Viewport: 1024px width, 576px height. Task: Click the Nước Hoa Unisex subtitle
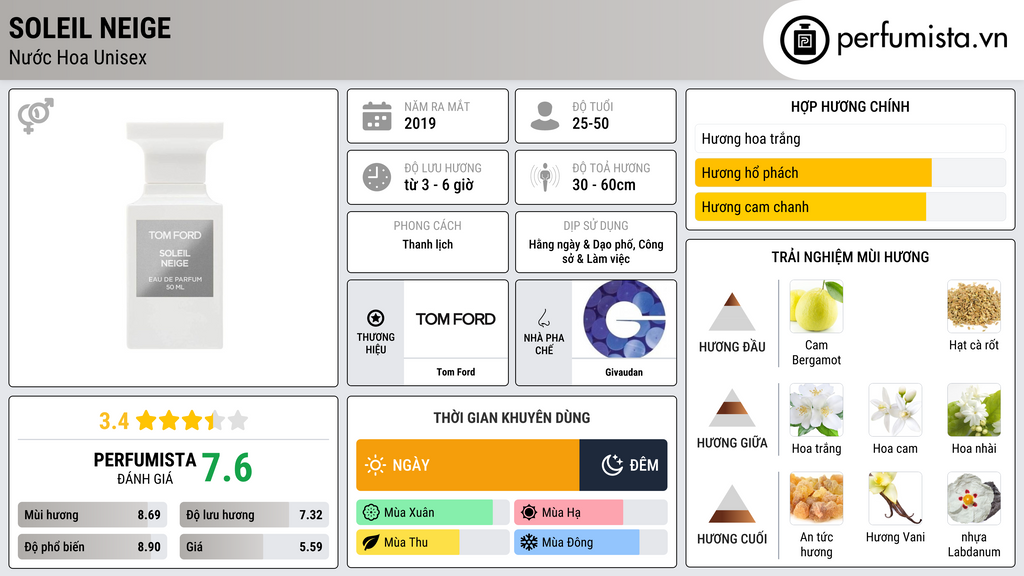(x=78, y=57)
